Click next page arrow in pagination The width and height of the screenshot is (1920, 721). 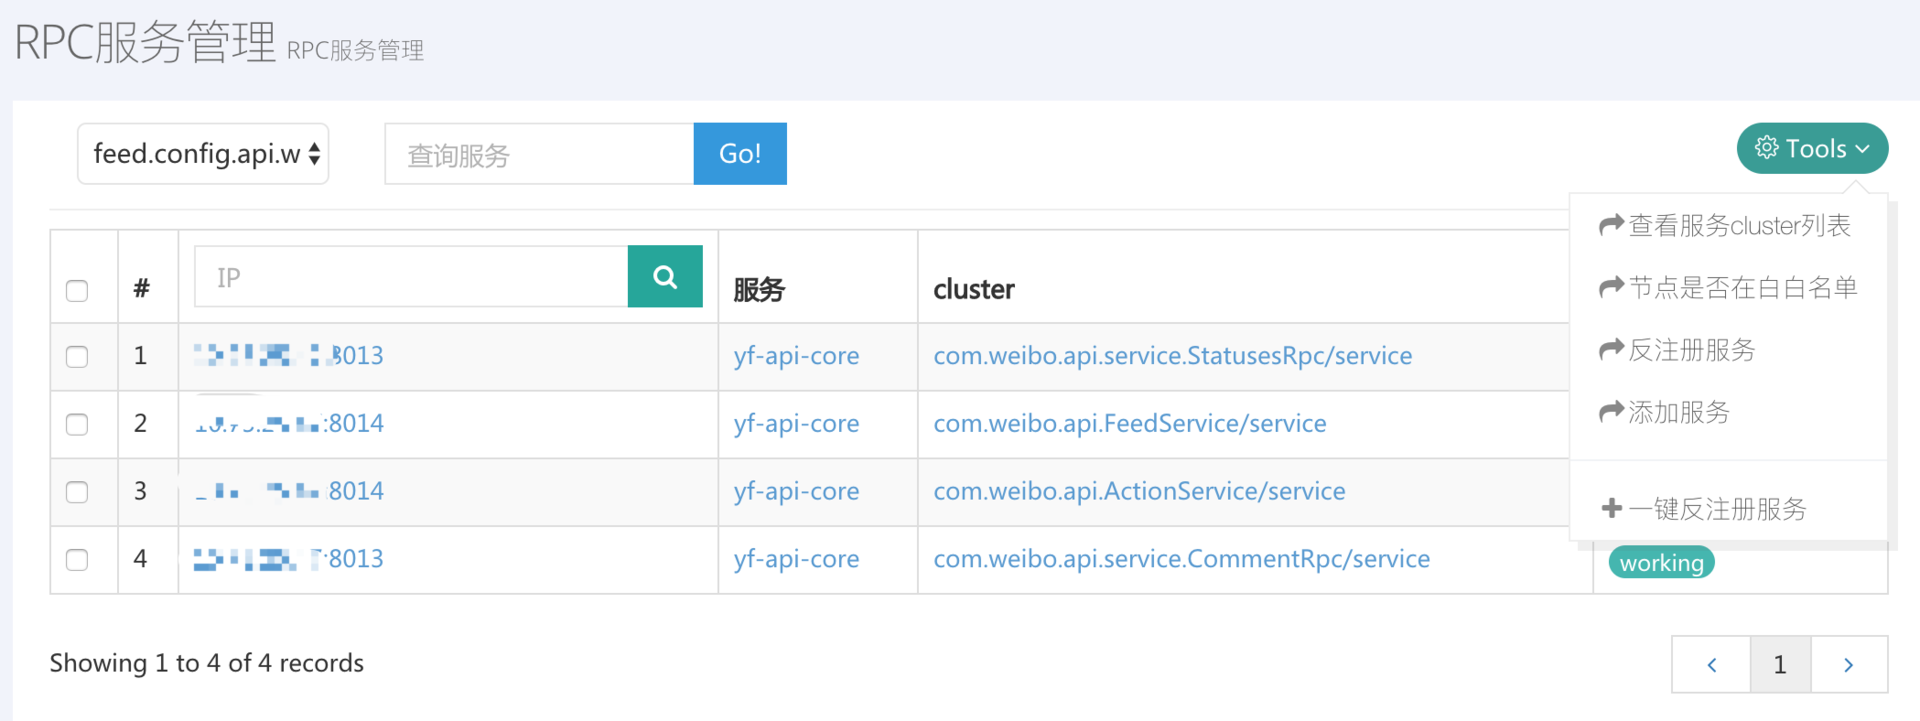coord(1848,665)
